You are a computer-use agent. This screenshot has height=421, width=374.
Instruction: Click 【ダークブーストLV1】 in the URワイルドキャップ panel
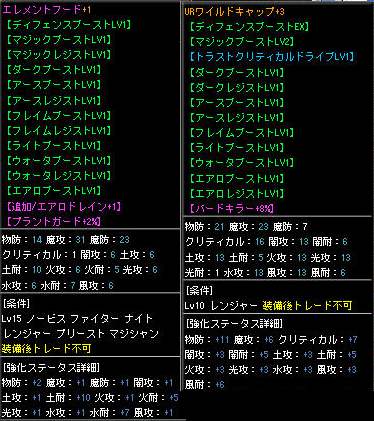click(x=237, y=72)
